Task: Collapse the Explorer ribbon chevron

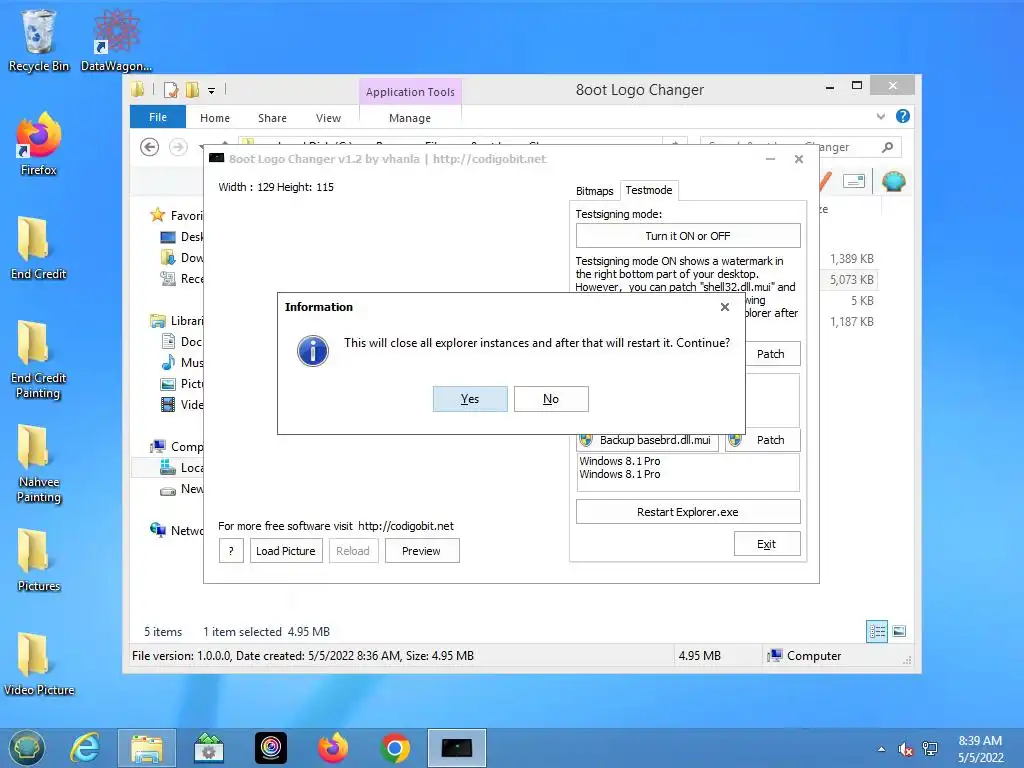Action: click(x=880, y=116)
